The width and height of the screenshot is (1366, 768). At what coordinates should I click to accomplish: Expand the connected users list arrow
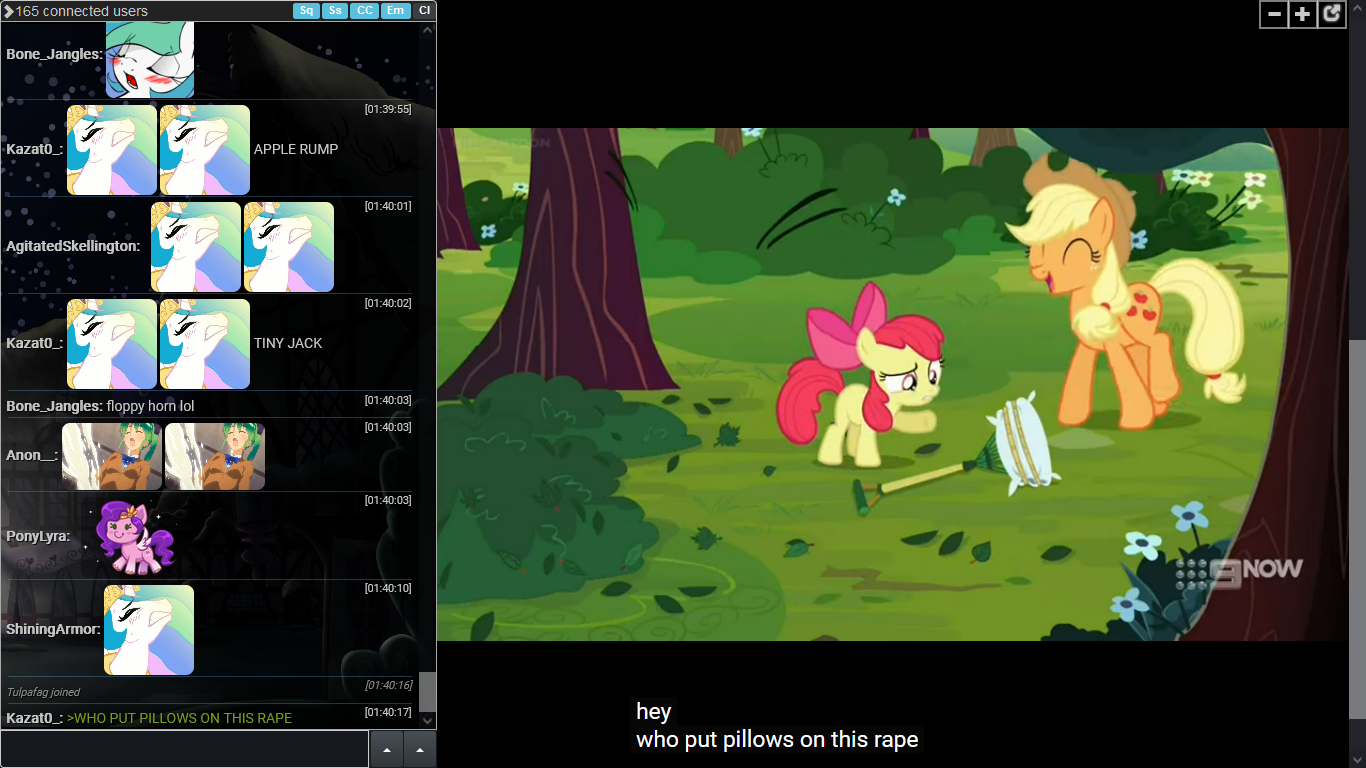click(8, 11)
